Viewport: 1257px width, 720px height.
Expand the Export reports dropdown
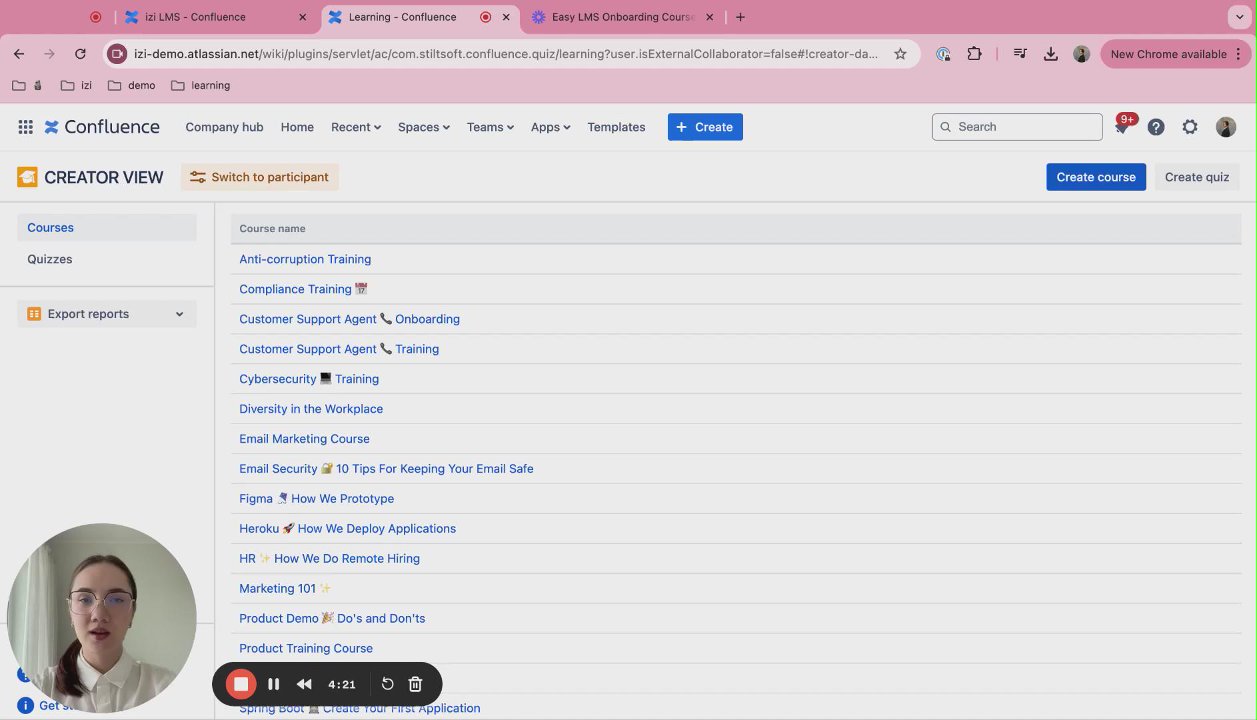pyautogui.click(x=107, y=314)
